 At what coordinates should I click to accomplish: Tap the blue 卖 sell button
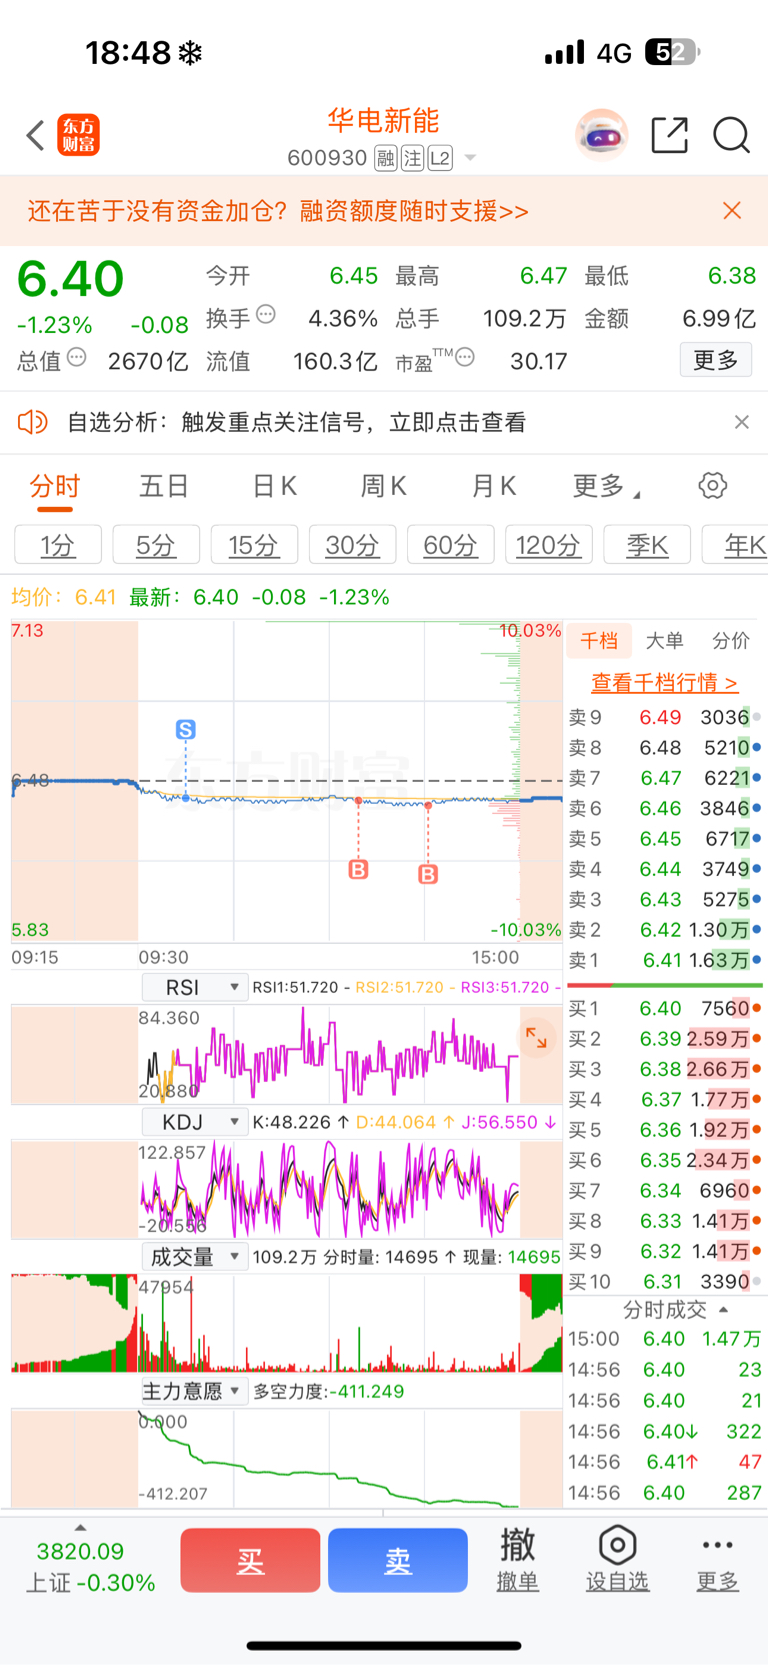(398, 1560)
